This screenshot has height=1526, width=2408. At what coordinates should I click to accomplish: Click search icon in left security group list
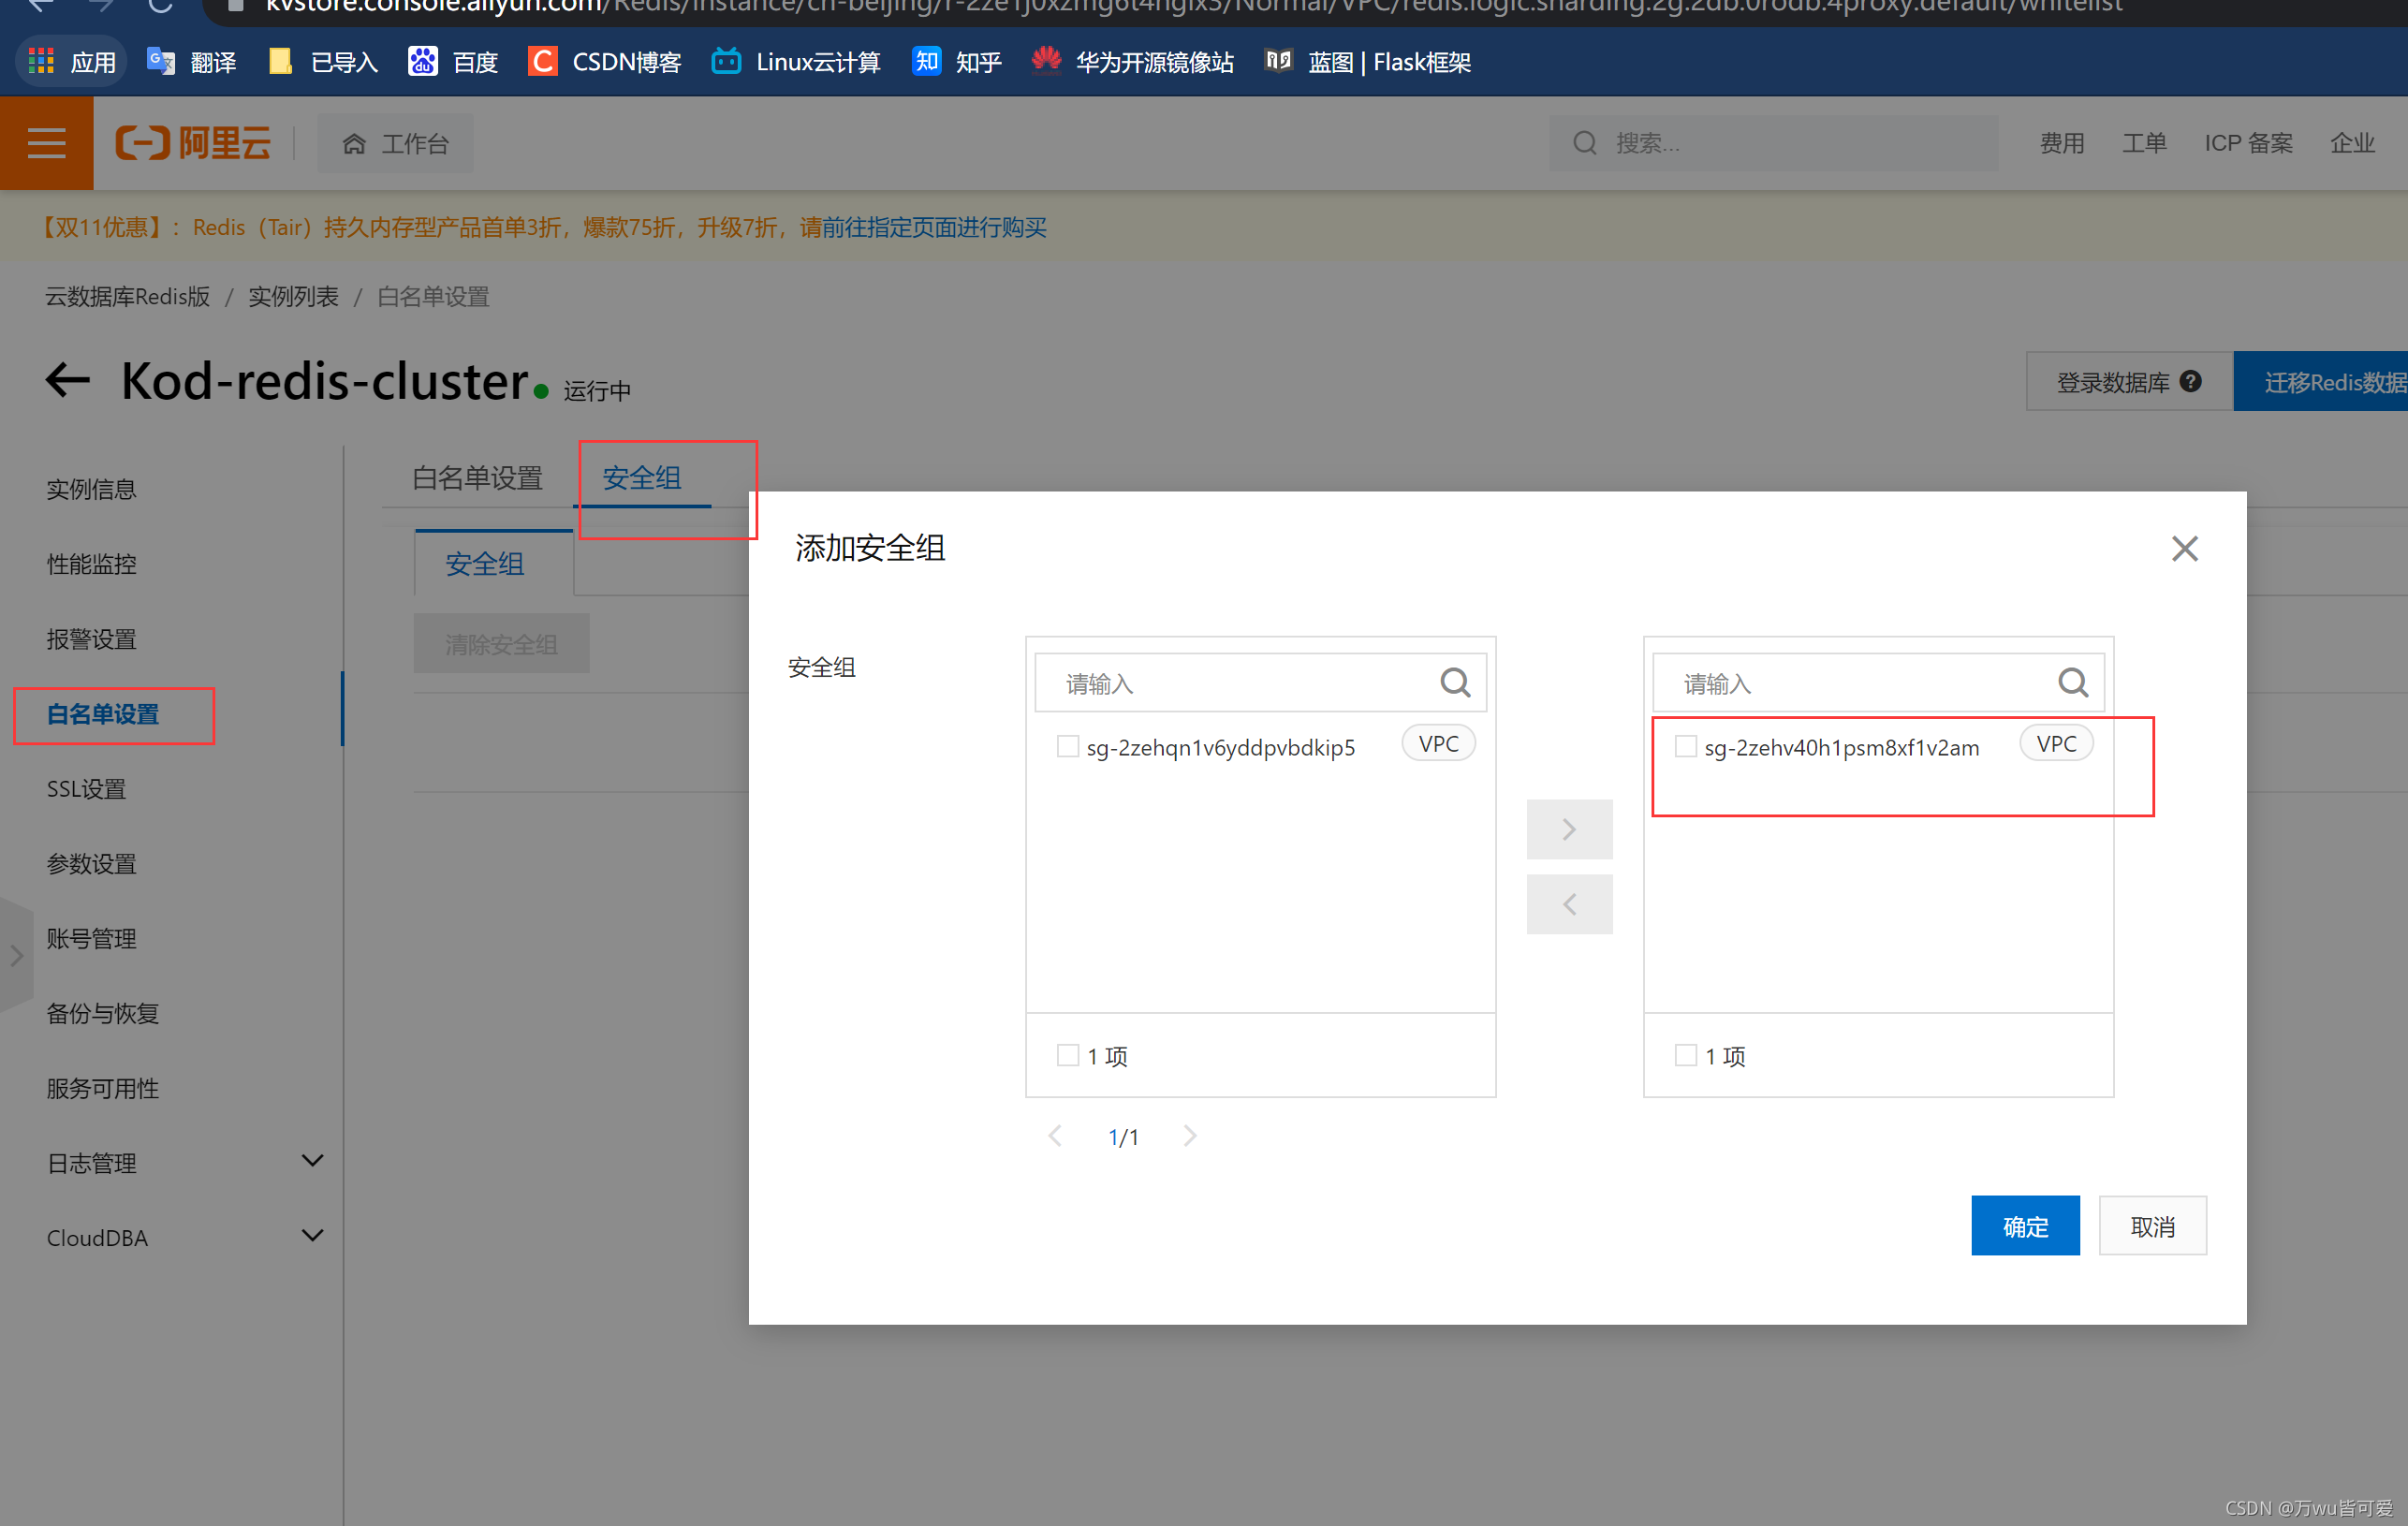coord(1455,683)
